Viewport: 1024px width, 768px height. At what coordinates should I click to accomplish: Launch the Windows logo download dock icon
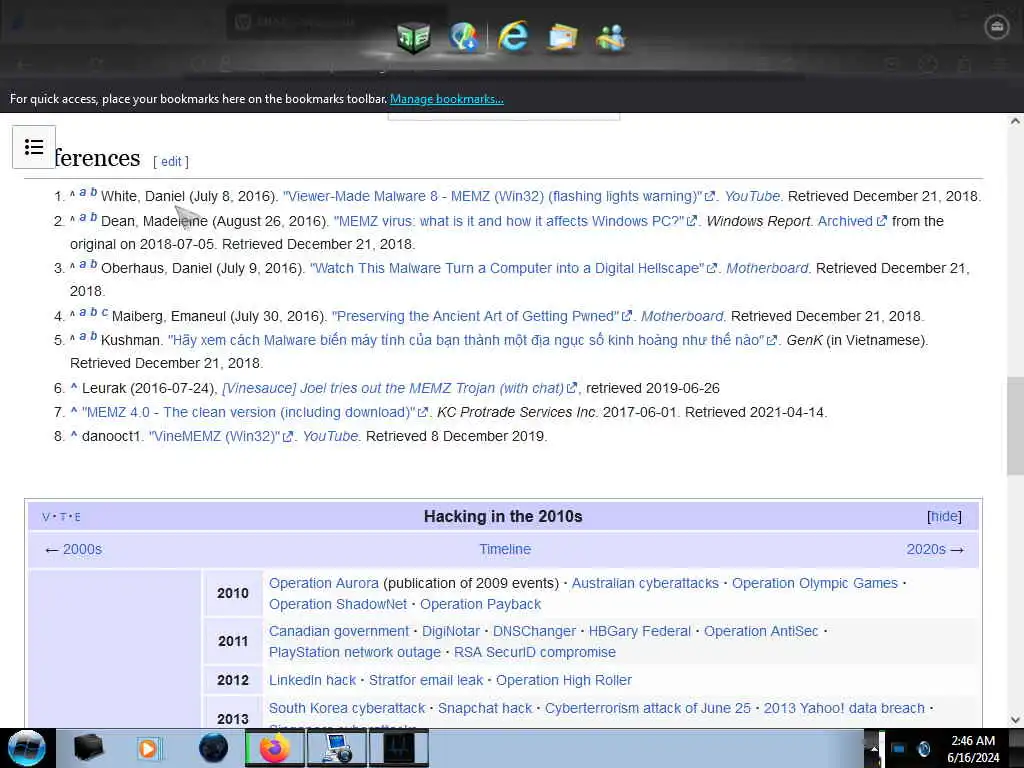pyautogui.click(x=464, y=37)
